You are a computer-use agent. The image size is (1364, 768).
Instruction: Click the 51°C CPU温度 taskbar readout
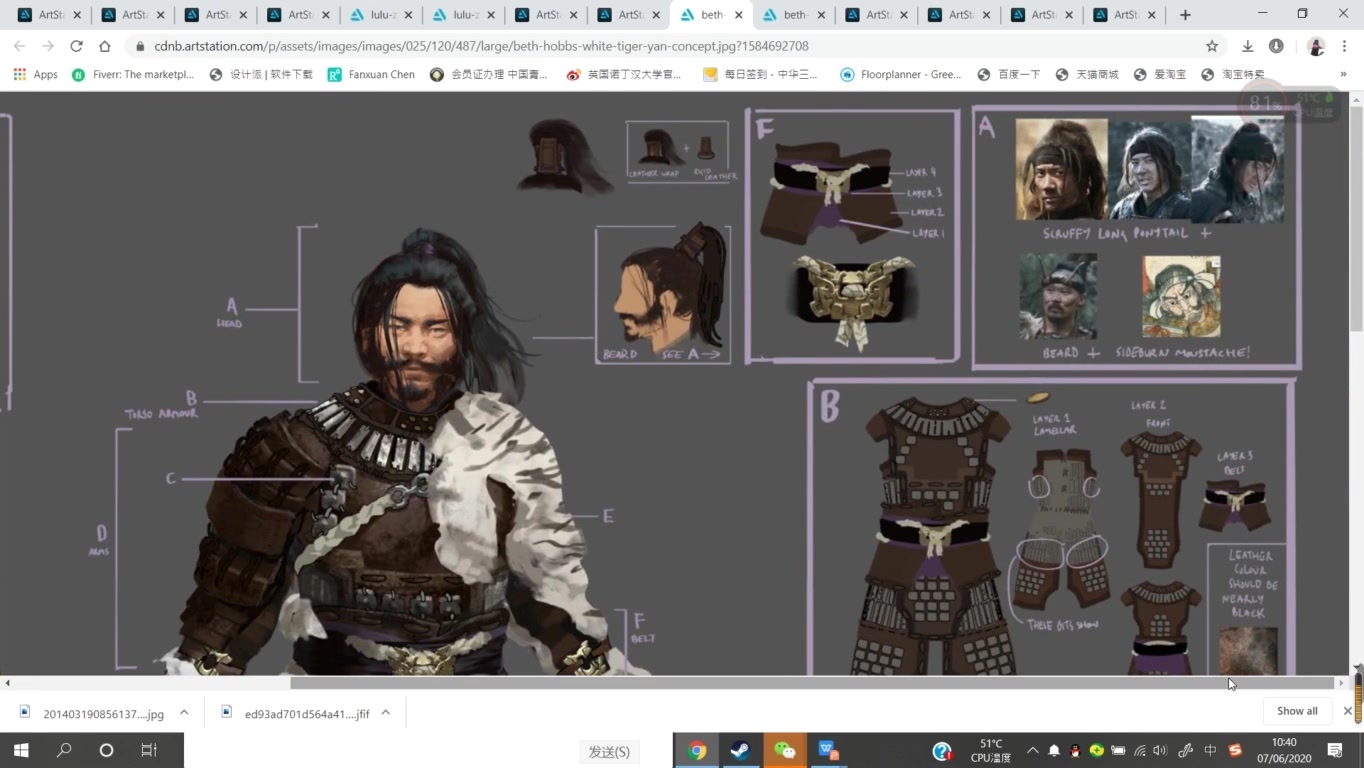[991, 750]
